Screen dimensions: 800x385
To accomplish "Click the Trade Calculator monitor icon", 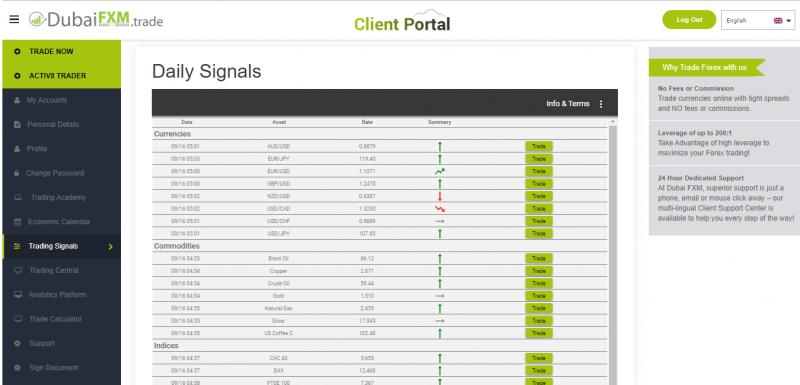I will 18,319.
